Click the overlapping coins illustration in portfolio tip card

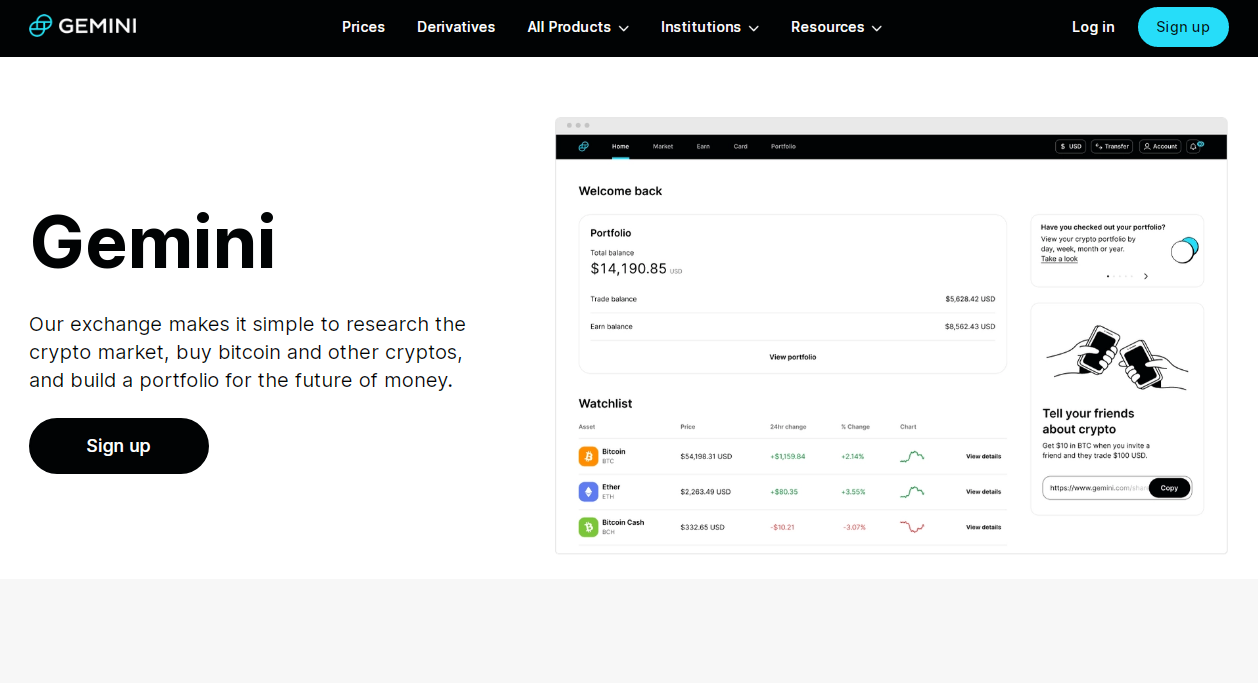[x=1185, y=249]
